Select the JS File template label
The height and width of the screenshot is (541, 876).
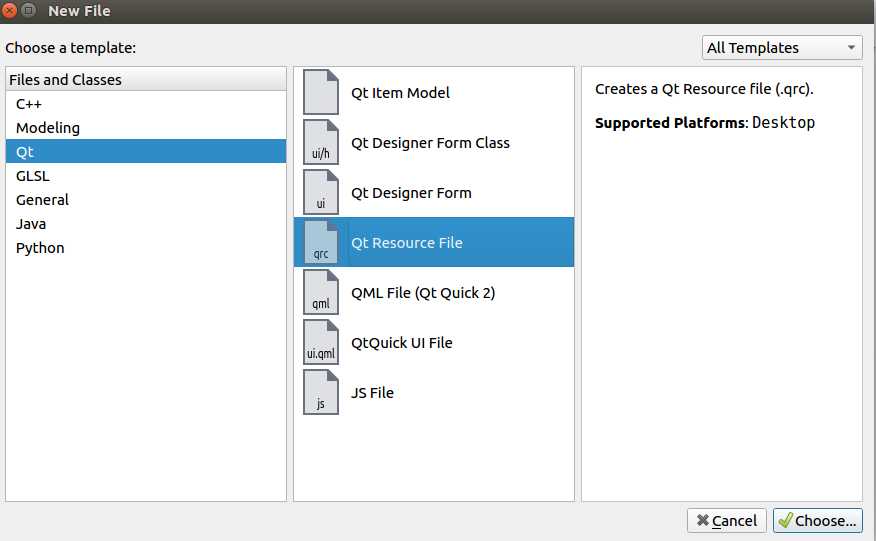372,393
